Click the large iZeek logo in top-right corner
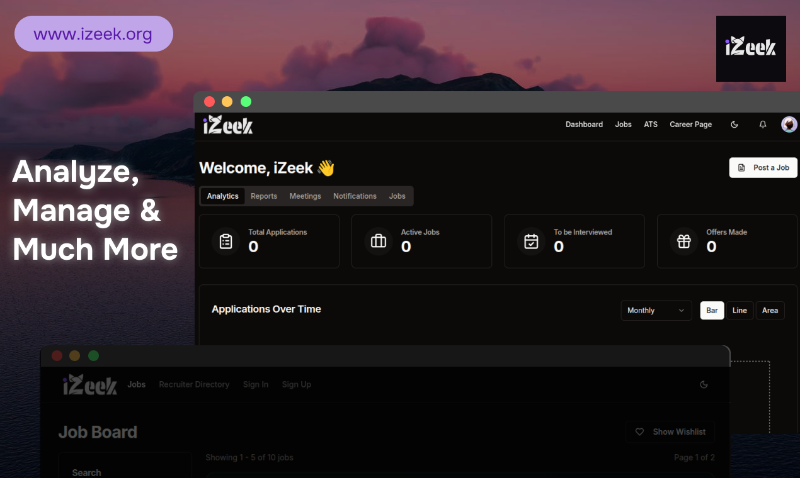800x478 pixels. 750,48
